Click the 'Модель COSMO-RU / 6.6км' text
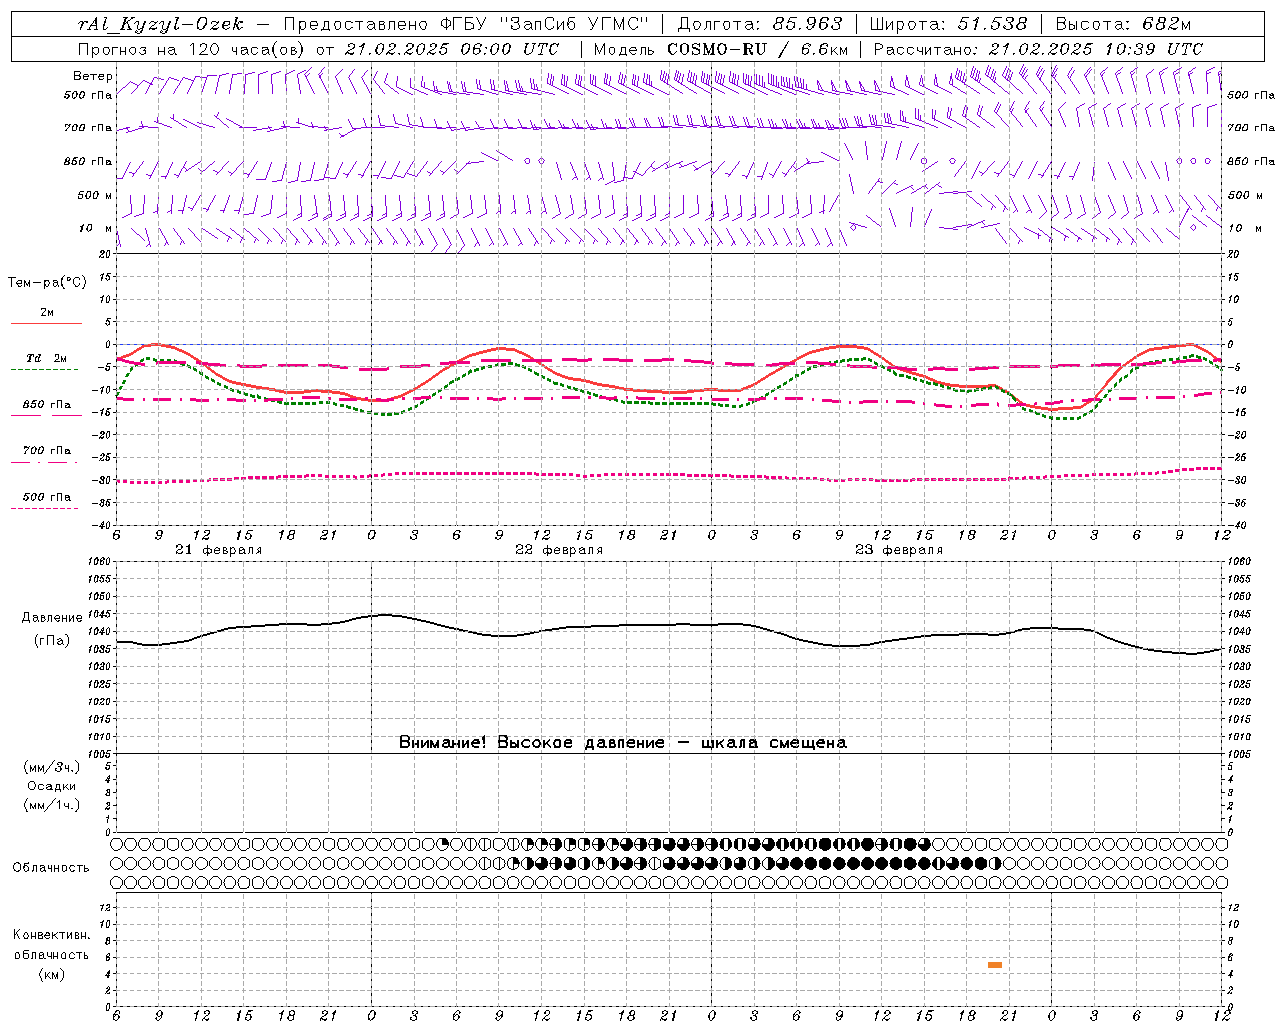This screenshot has height=1024, width=1280. point(721,49)
